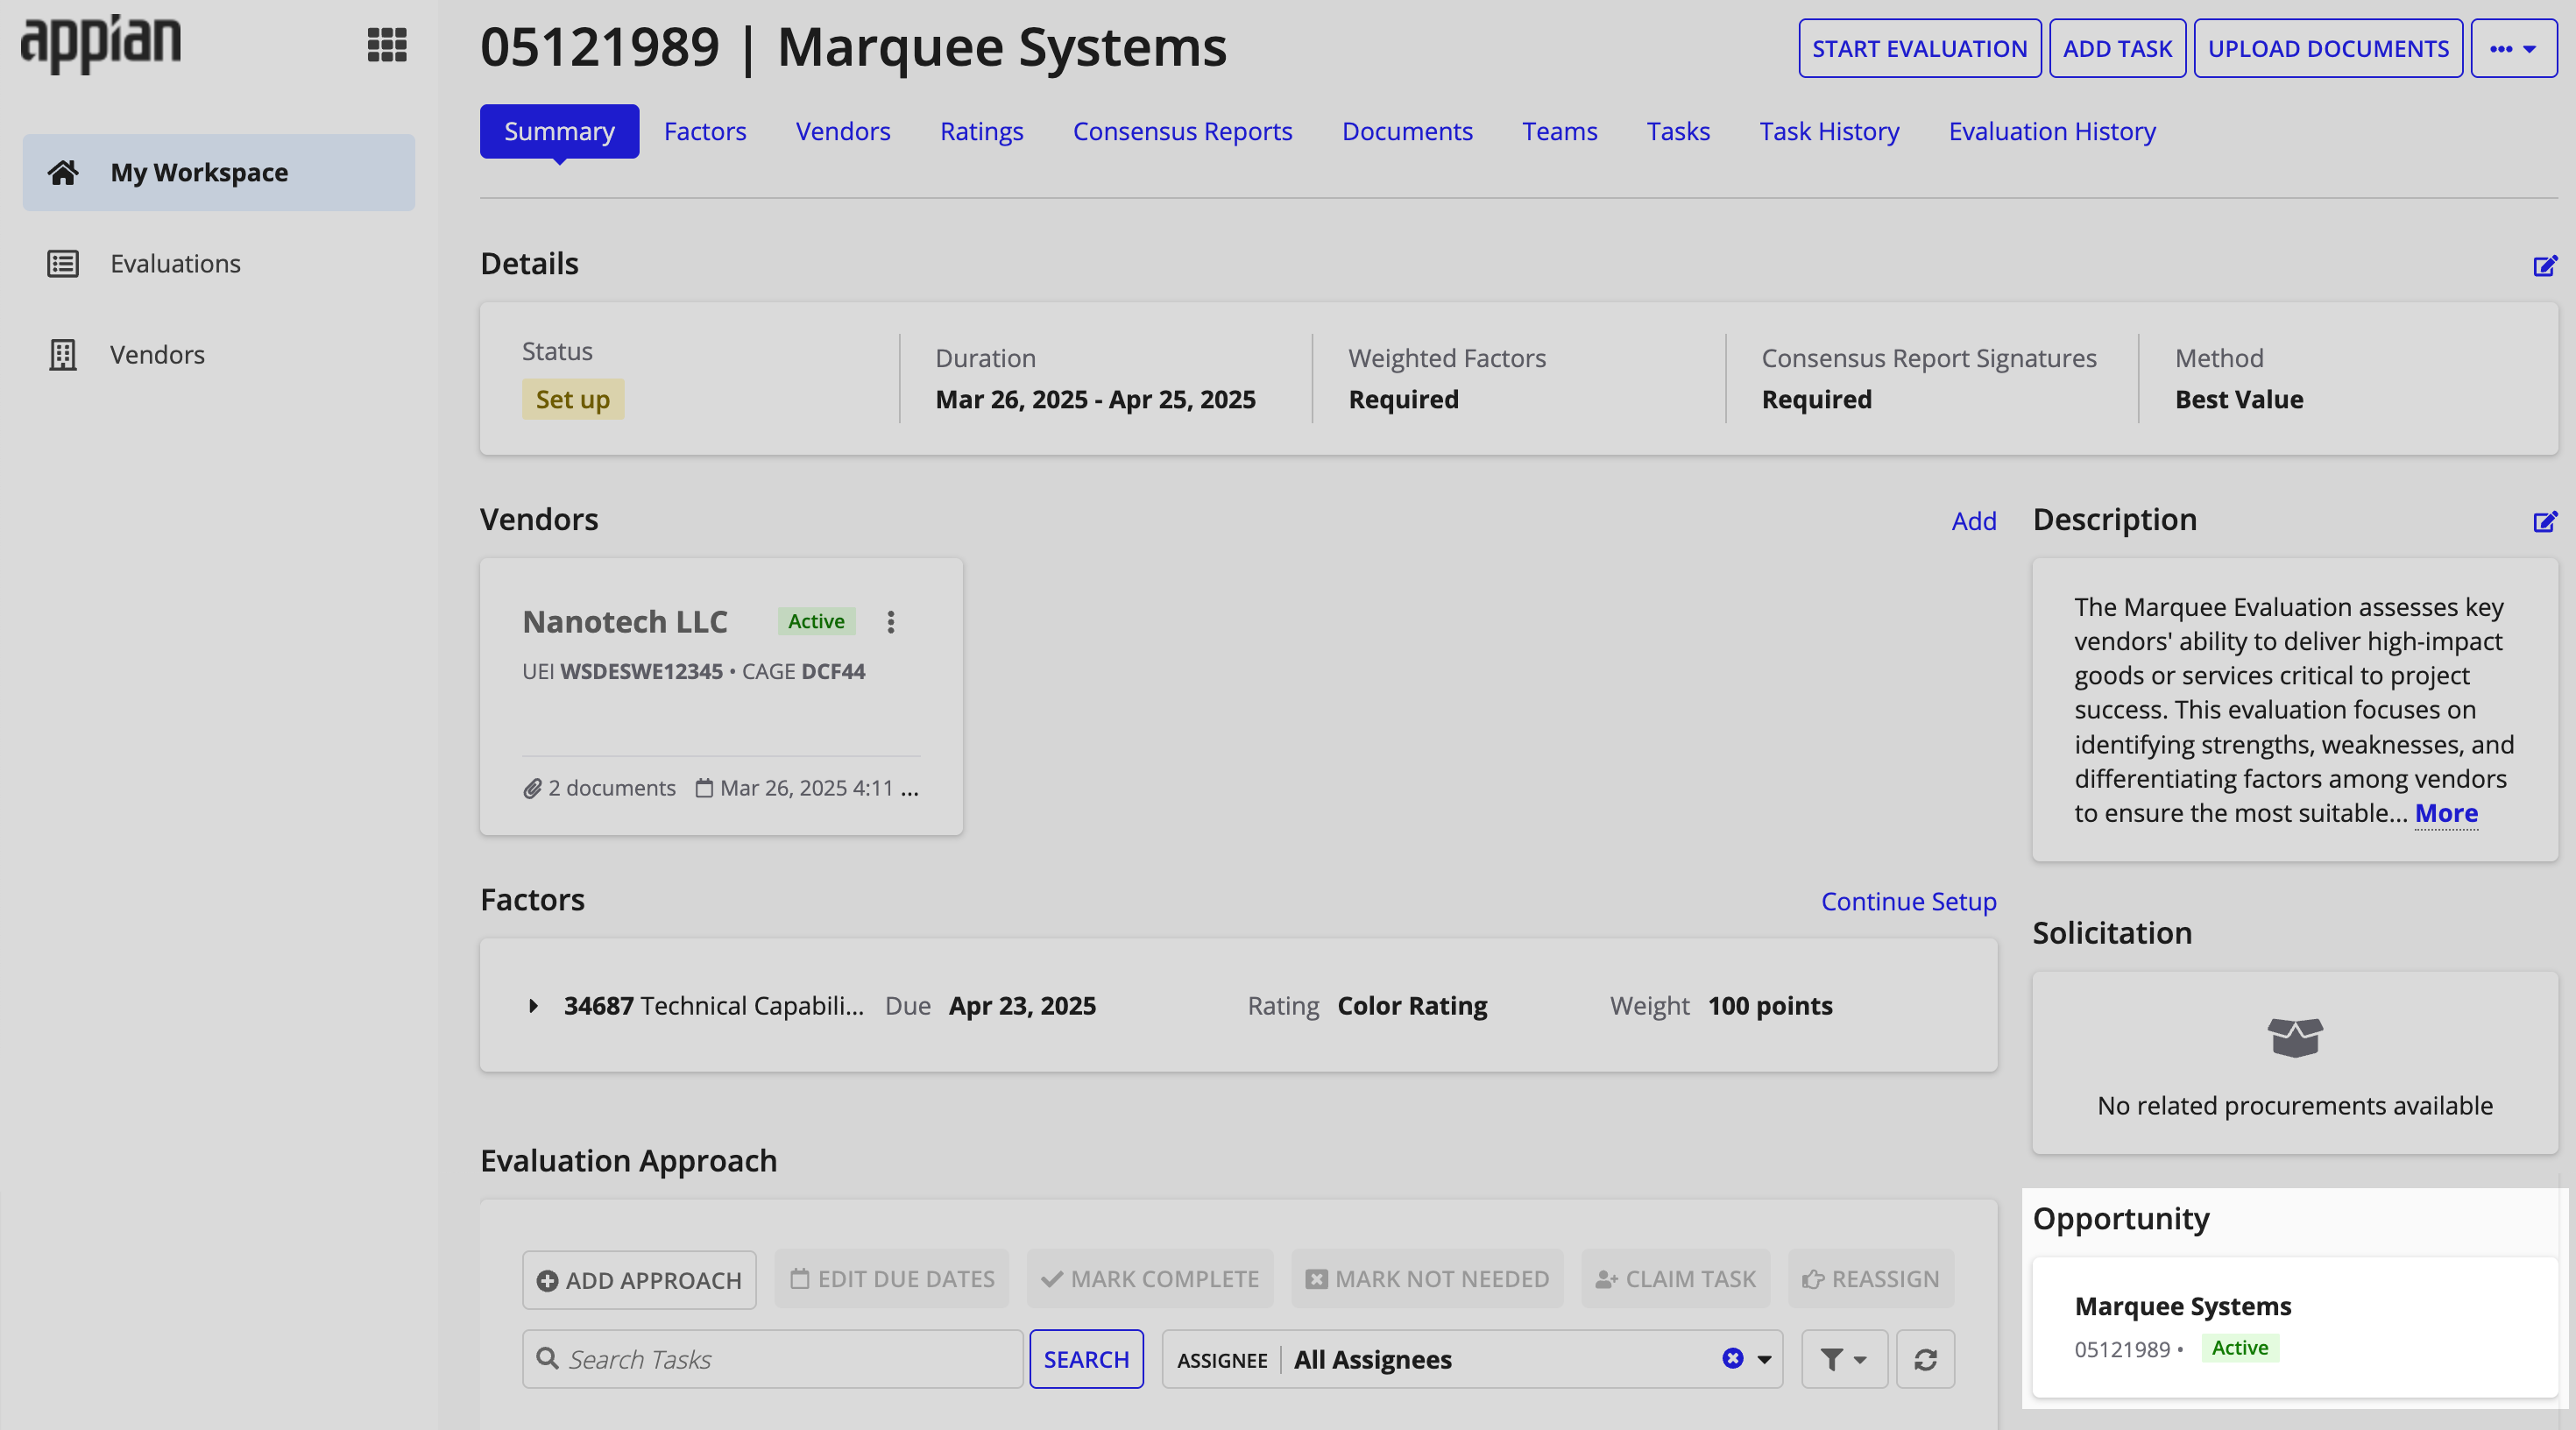
Task: Click the My Workspace home icon
Action: [x=63, y=172]
